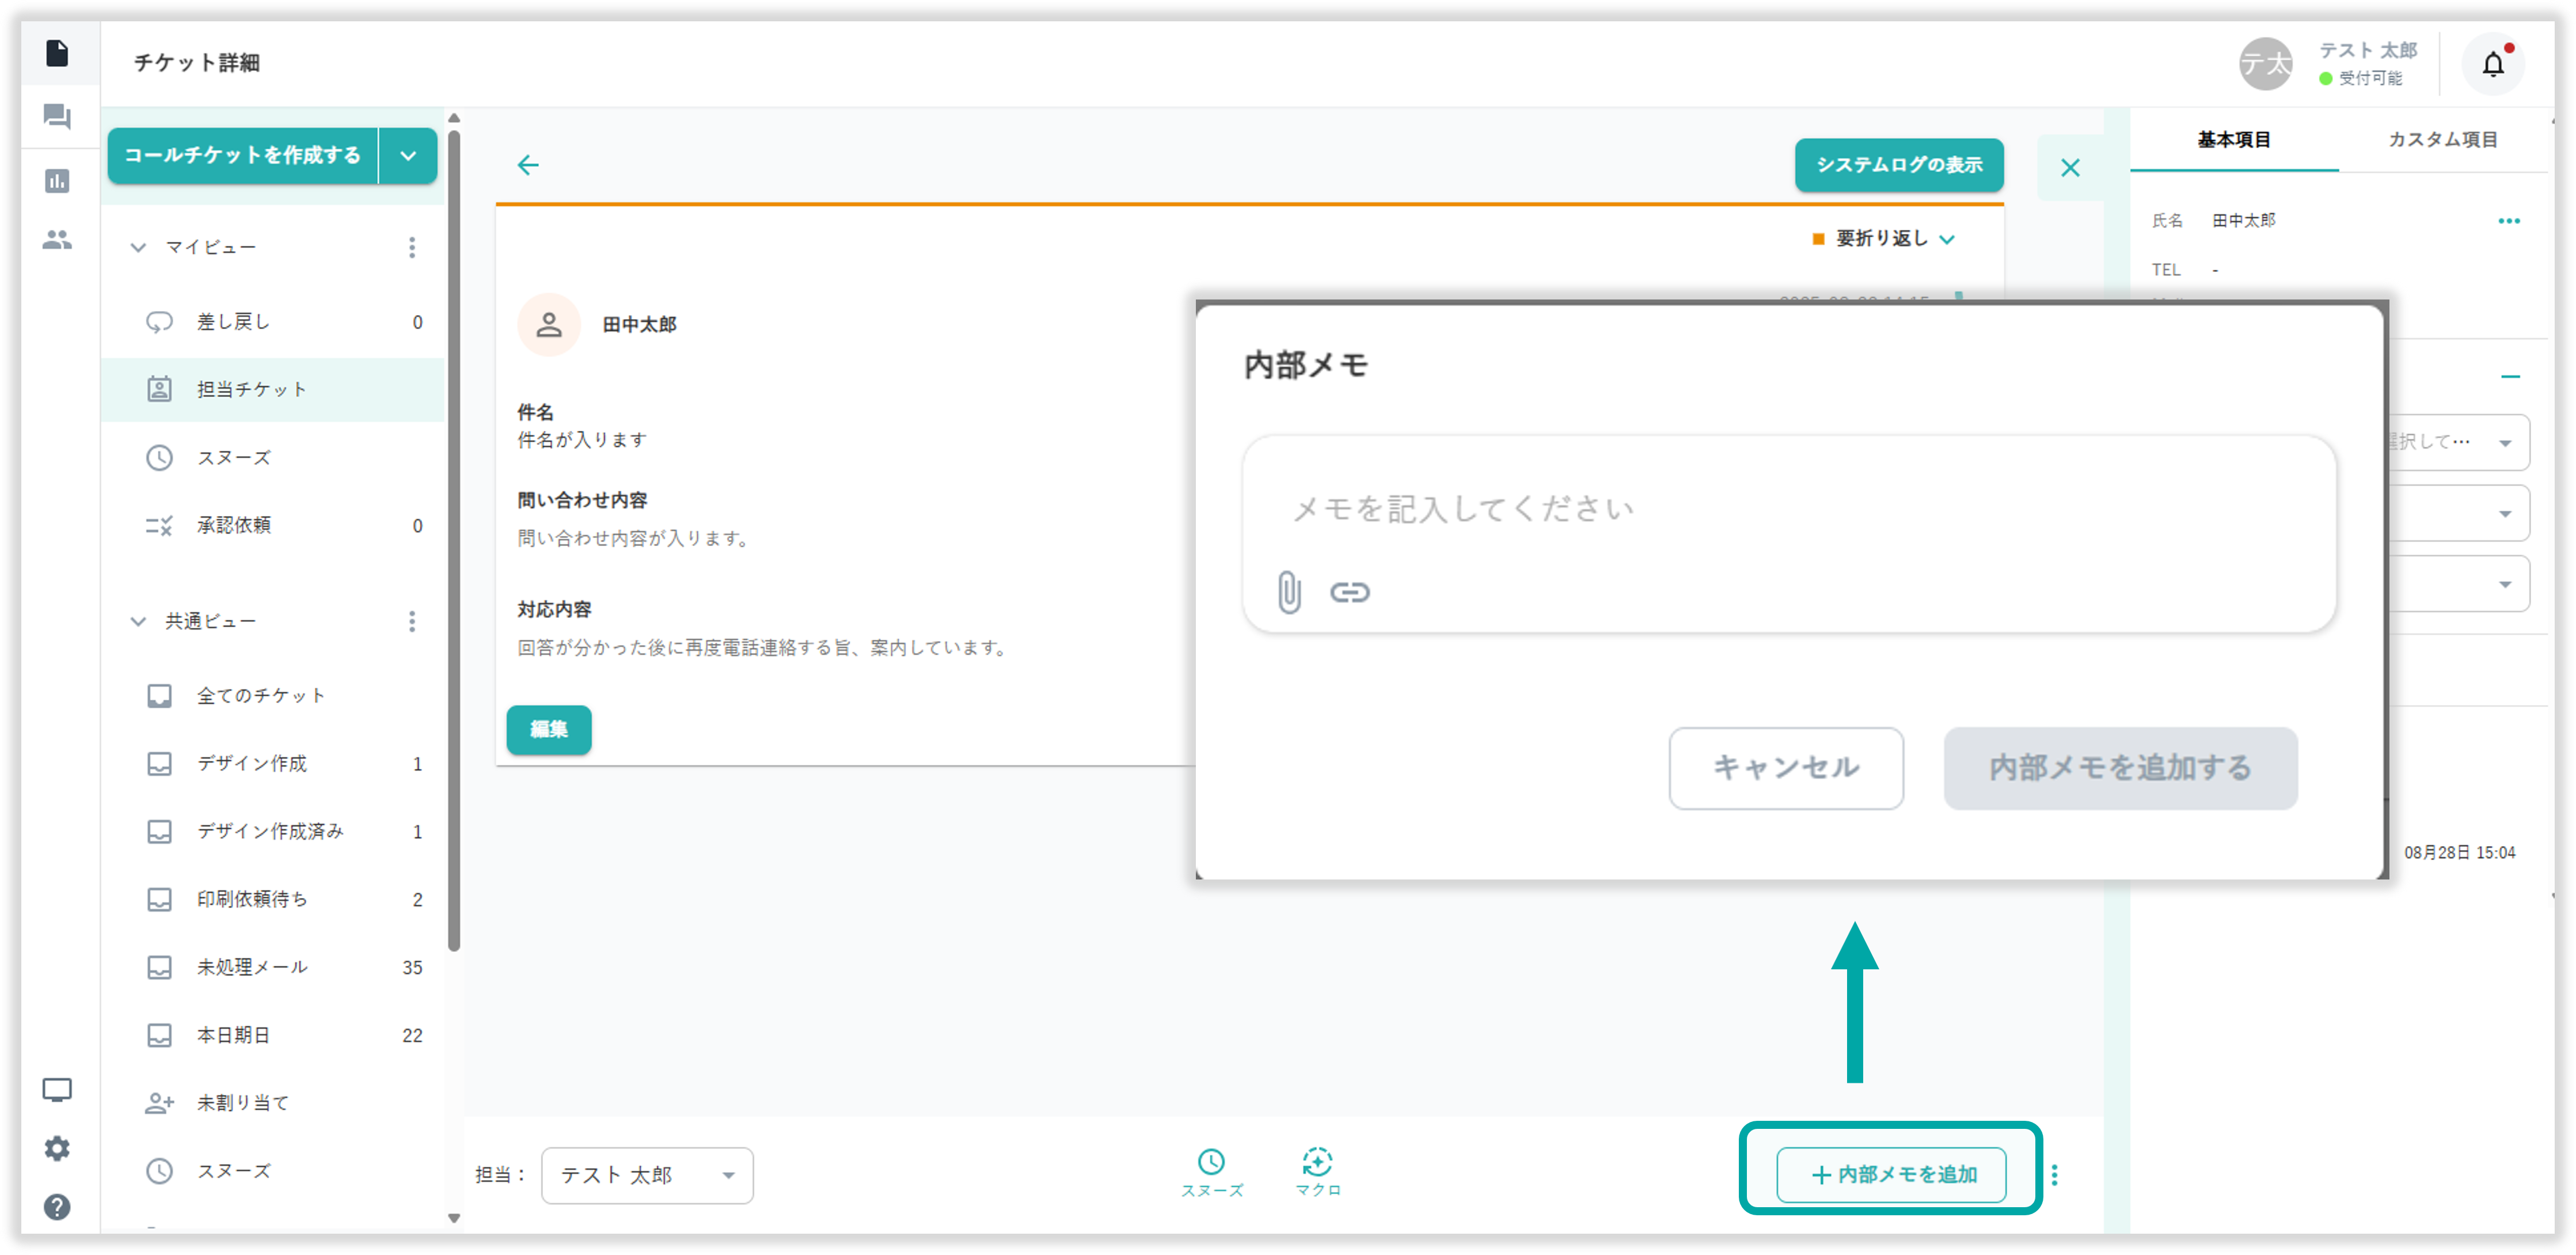Click the paperclip attachment icon in memo
The height and width of the screenshot is (1255, 2576).
pos(1289,592)
